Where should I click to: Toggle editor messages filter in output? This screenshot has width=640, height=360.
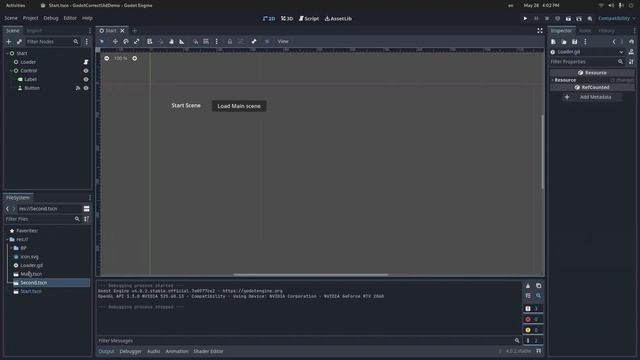533,340
